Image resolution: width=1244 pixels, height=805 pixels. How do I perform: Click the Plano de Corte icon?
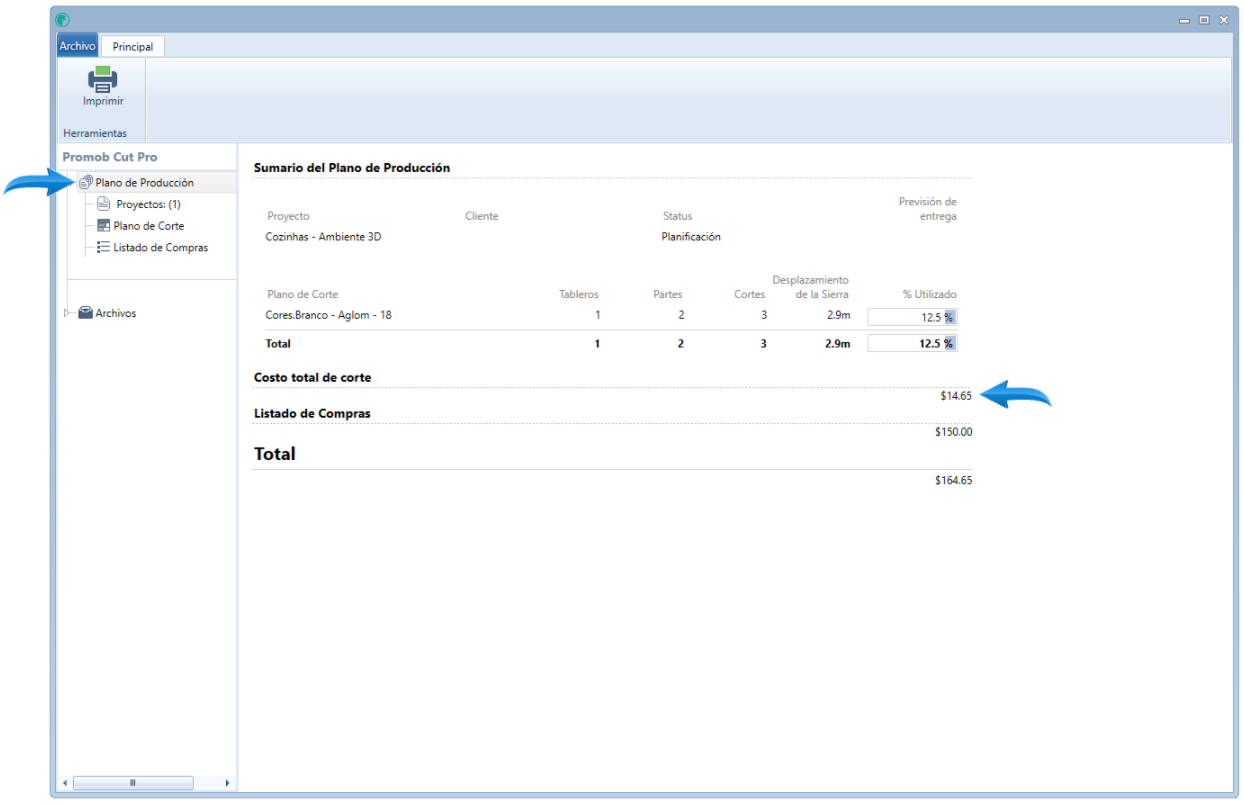(x=103, y=226)
